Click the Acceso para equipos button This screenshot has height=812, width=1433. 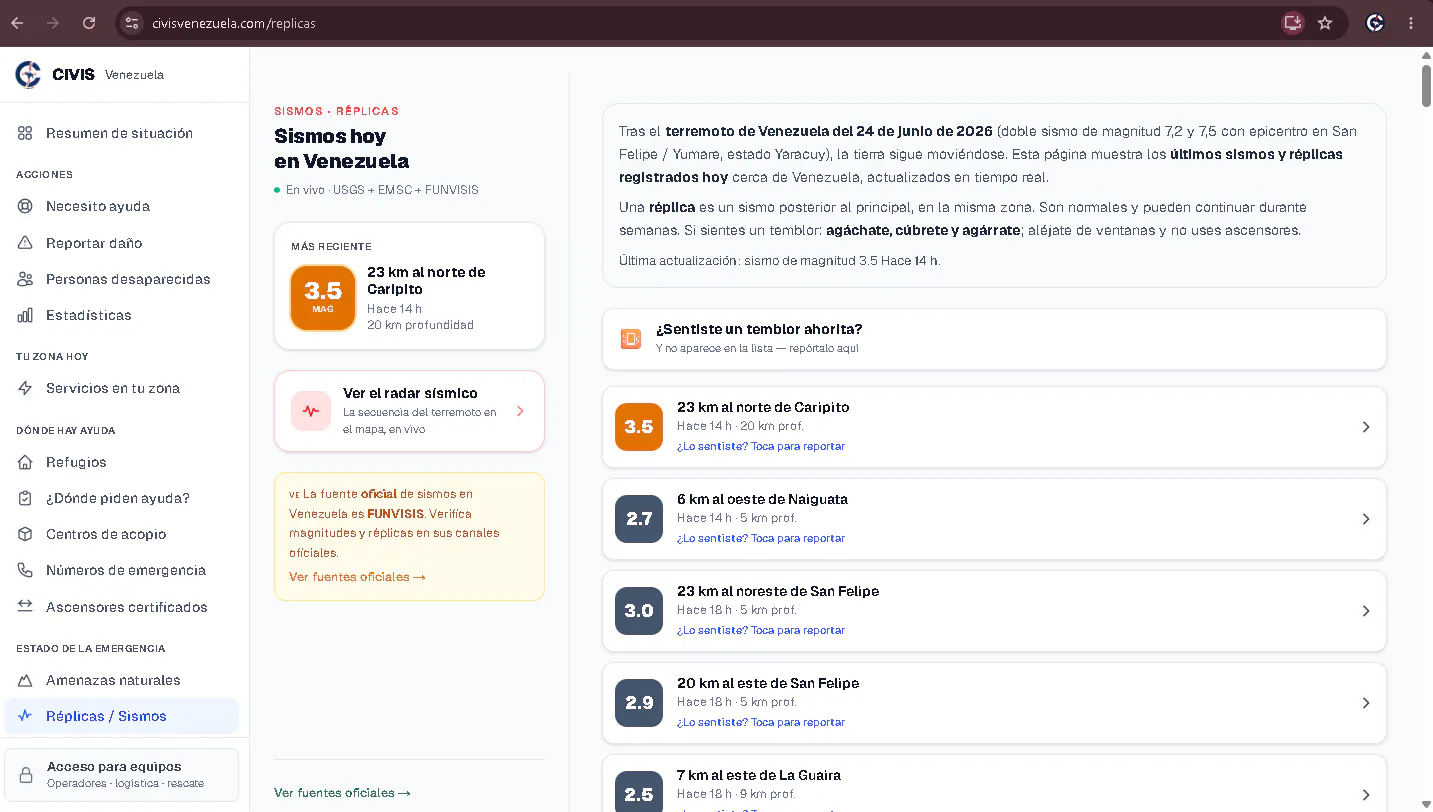[x=121, y=775]
